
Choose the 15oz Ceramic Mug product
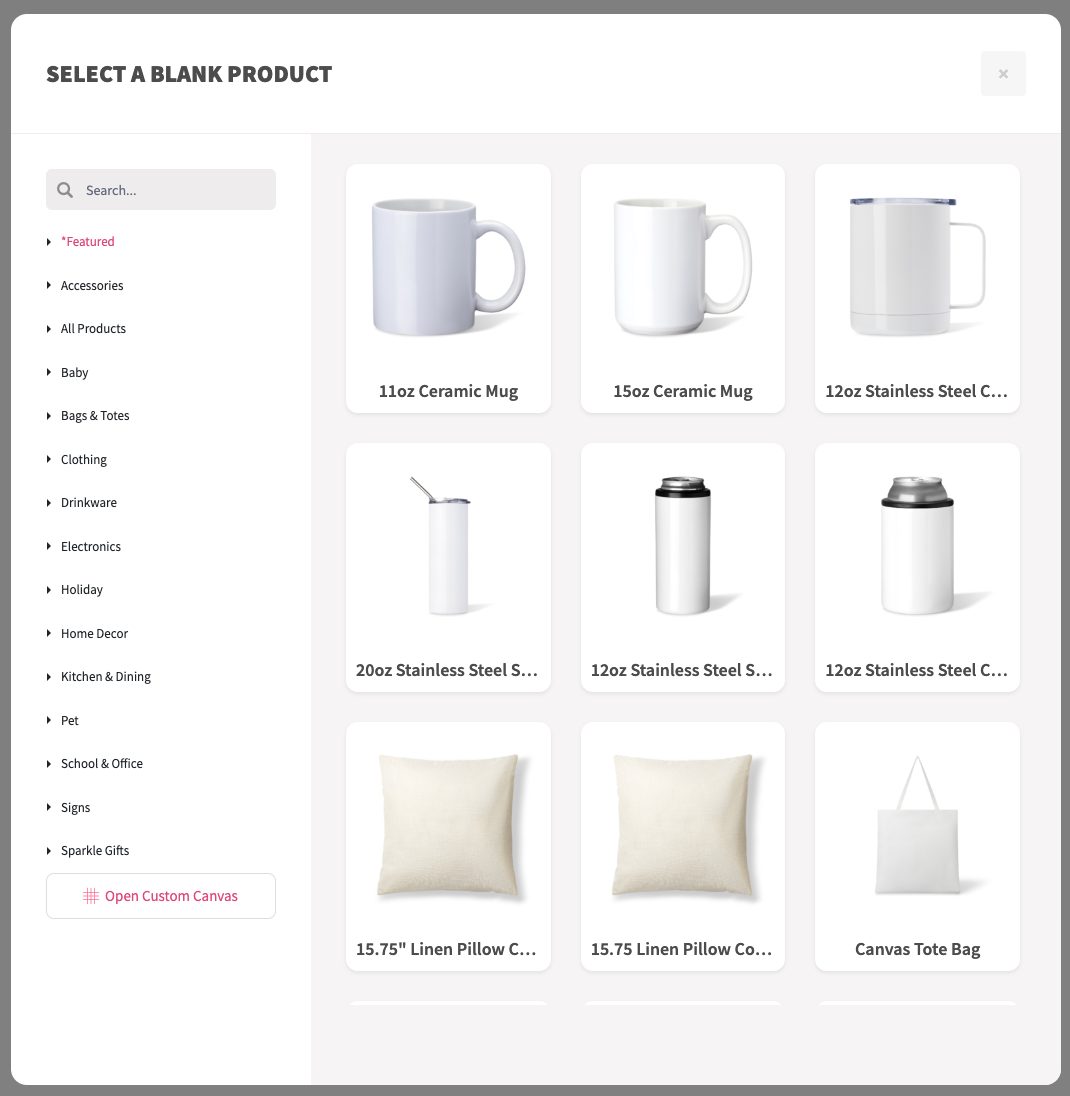[x=682, y=288]
